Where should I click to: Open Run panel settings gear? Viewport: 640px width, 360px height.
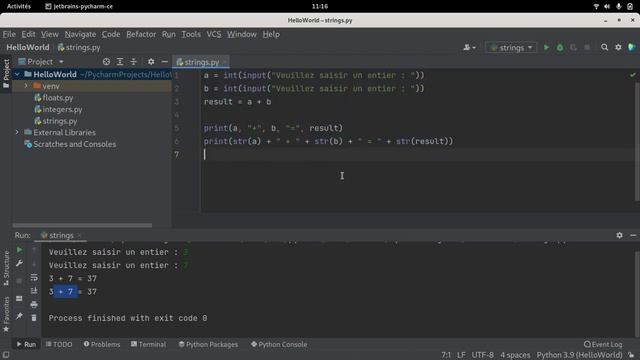[620, 235]
